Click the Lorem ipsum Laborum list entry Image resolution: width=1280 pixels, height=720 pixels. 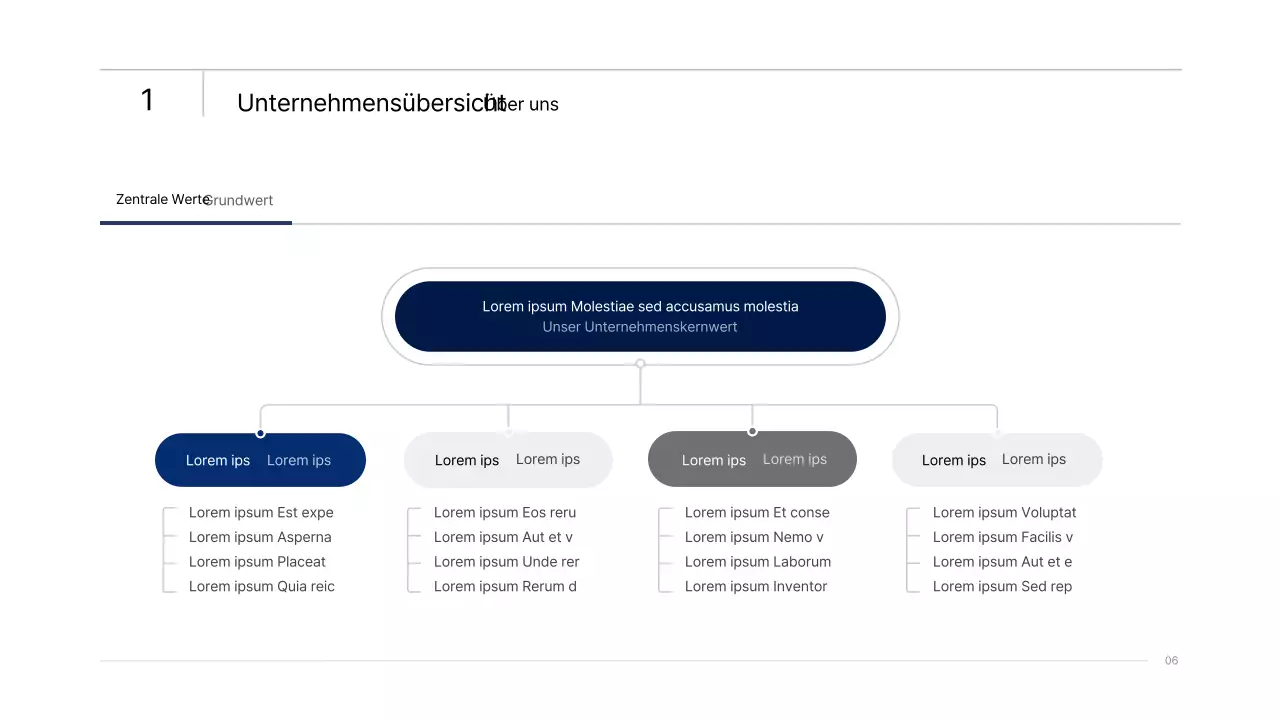click(x=757, y=561)
